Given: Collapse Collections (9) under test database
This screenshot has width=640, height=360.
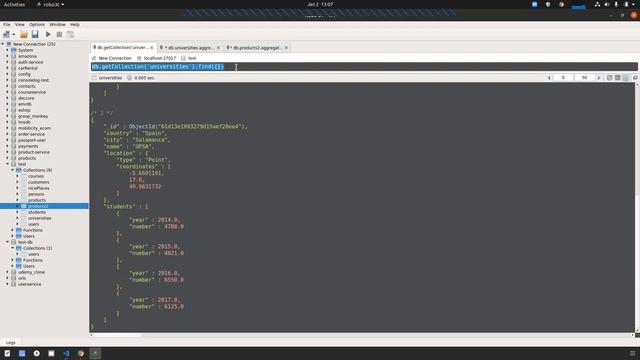Looking at the screenshot, I should coord(12,170).
